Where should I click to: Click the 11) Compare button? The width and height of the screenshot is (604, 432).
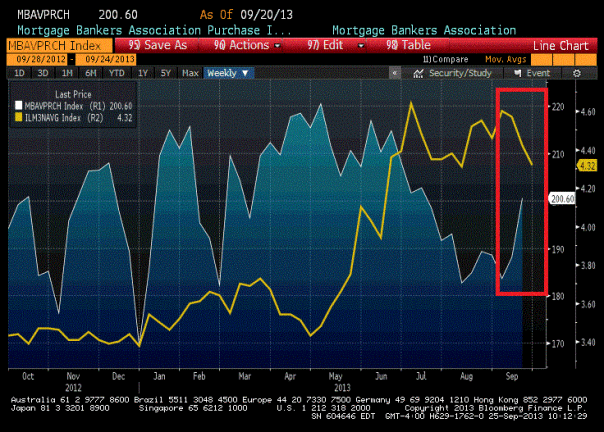[x=445, y=59]
